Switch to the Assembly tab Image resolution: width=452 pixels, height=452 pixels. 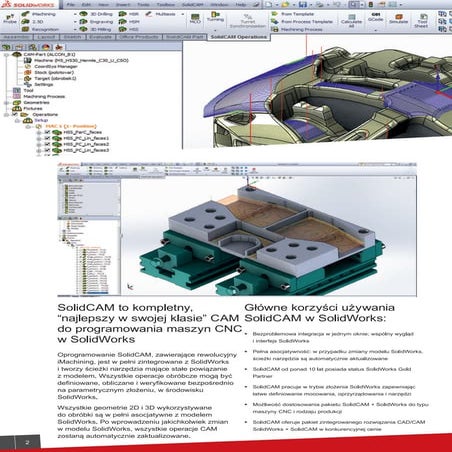coord(16,37)
